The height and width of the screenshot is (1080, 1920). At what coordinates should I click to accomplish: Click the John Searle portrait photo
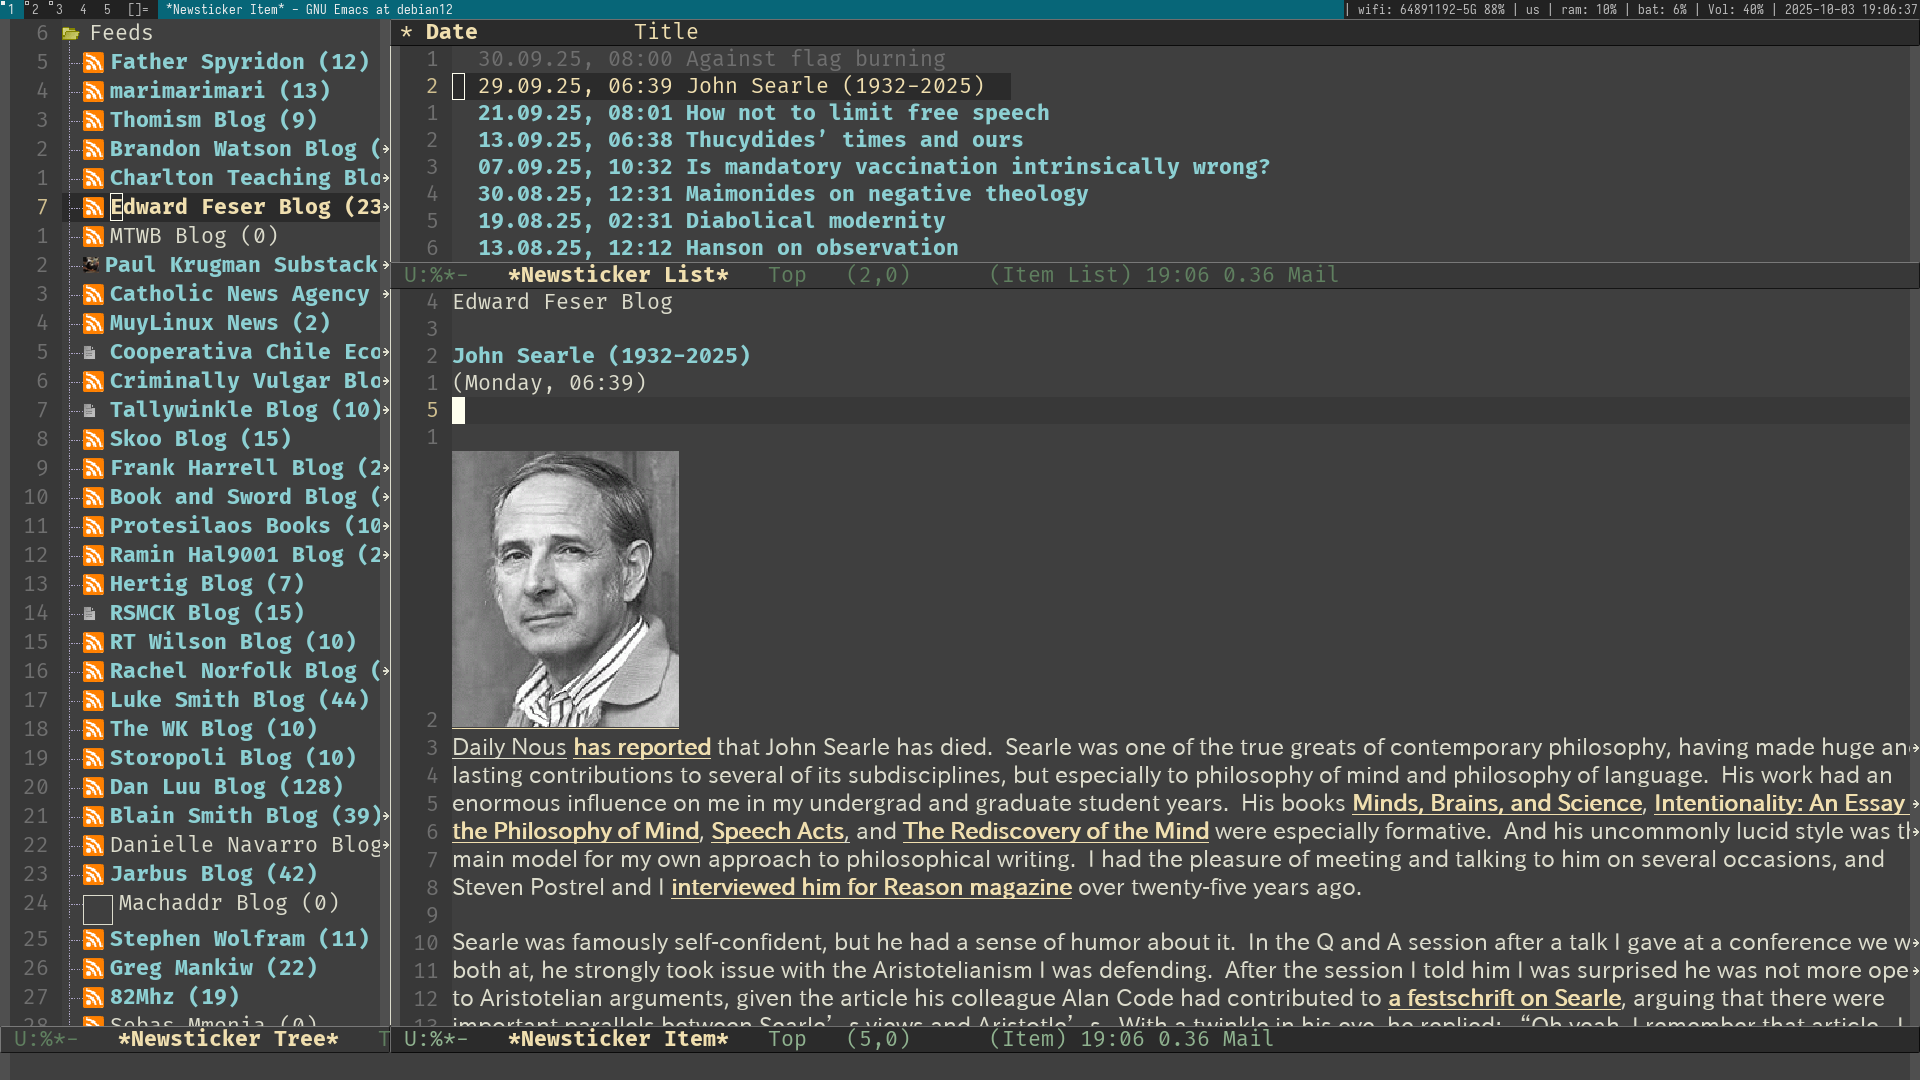click(x=565, y=589)
